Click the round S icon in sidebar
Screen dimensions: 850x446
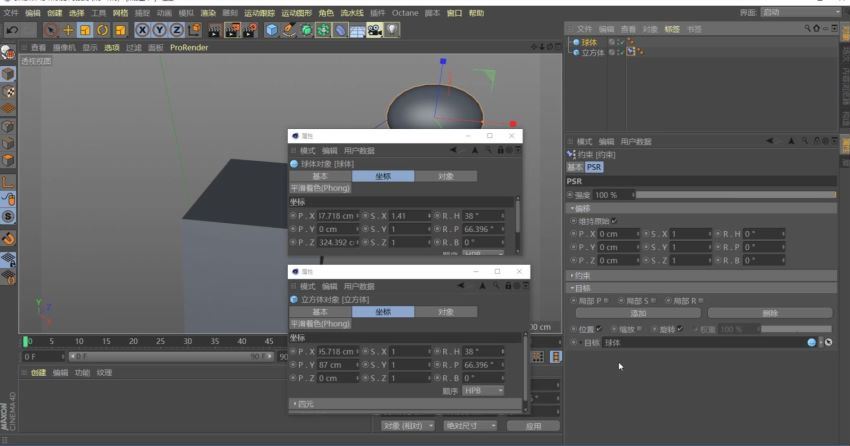tap(8, 217)
